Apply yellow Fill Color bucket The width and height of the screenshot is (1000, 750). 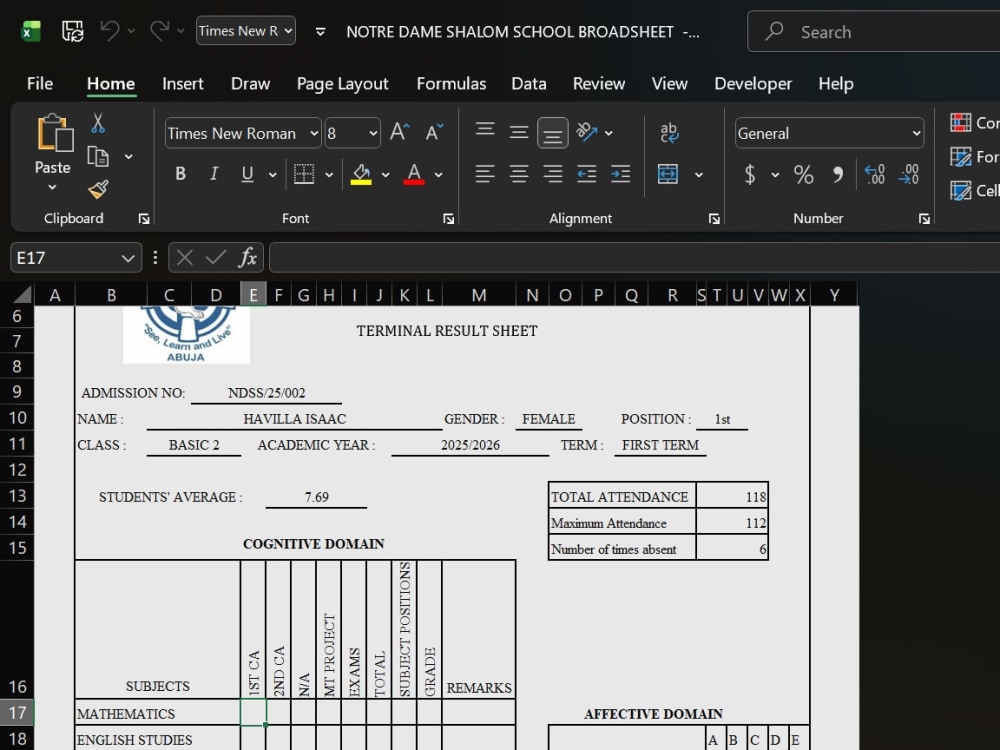361,174
